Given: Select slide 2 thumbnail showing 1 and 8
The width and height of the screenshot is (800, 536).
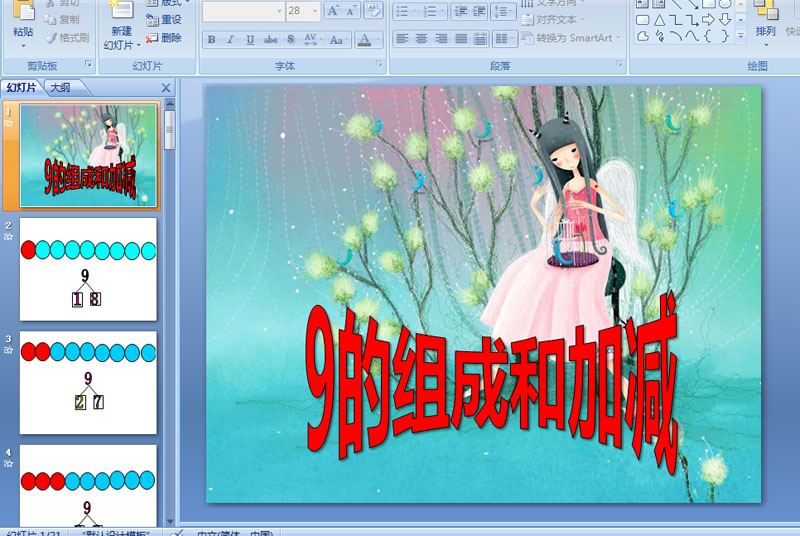Looking at the screenshot, I should (88, 269).
